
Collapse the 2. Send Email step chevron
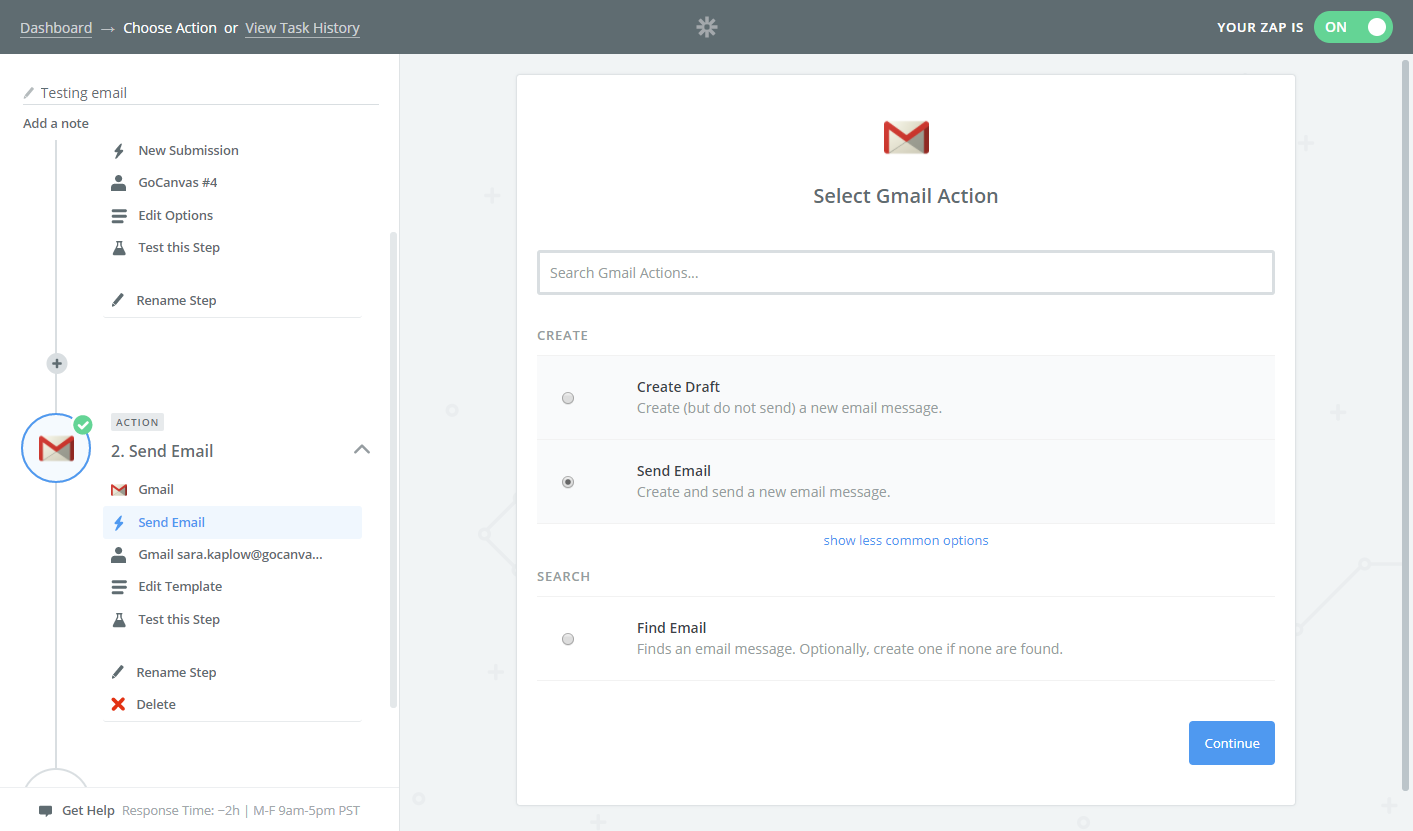coord(362,450)
